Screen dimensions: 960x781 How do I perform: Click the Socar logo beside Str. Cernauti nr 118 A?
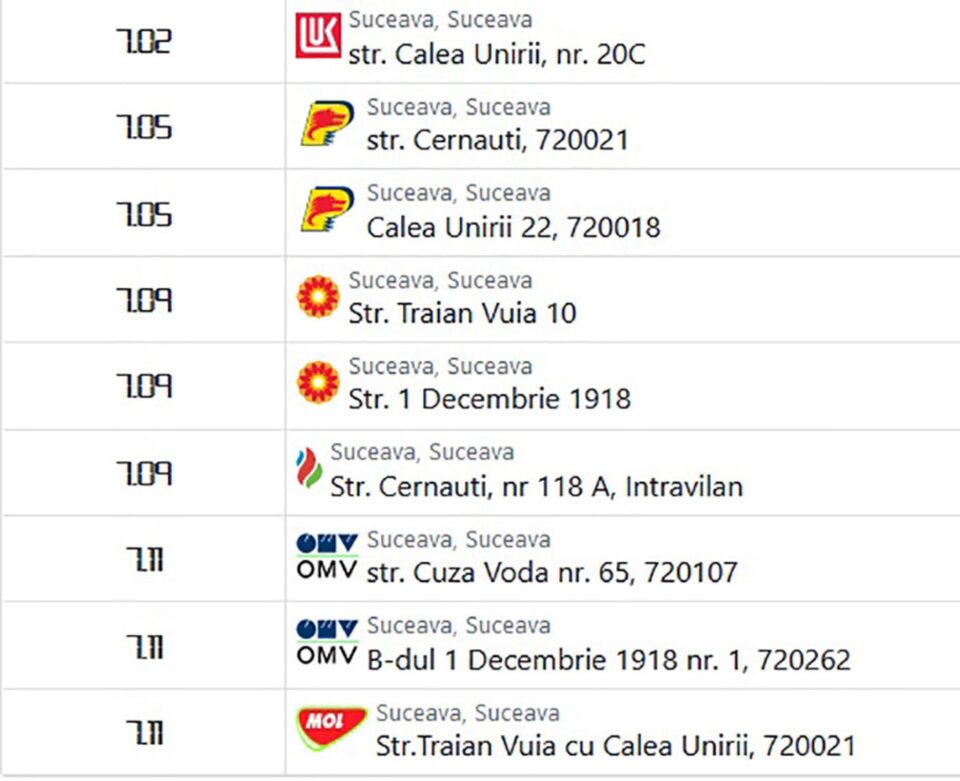tap(309, 468)
